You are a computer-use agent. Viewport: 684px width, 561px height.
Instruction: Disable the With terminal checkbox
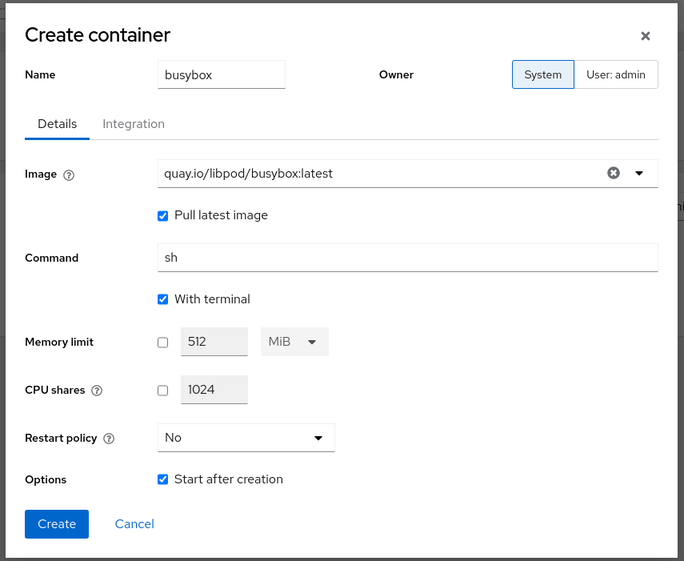163,300
